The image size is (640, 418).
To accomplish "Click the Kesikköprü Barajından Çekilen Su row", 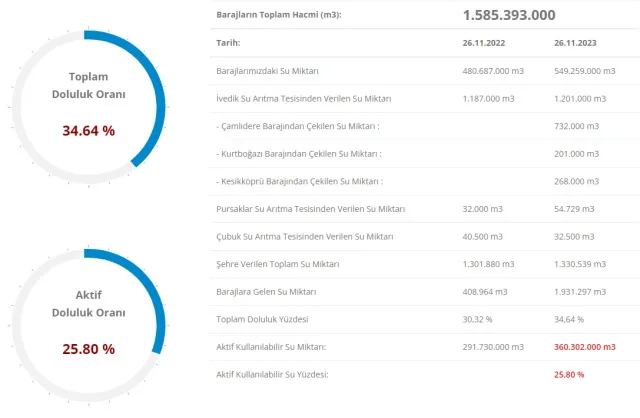I will pos(424,181).
